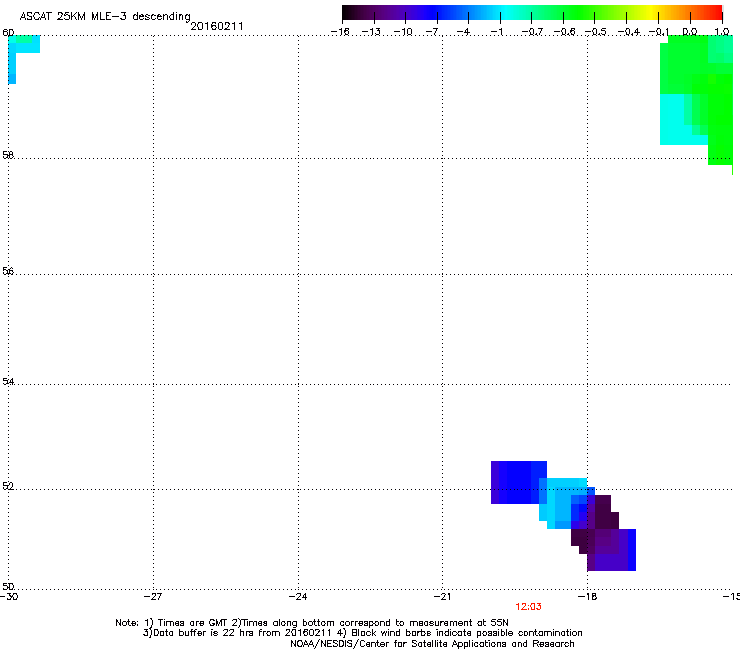Click the latitude label 52
The height and width of the screenshot is (650, 740).
pos(8,486)
